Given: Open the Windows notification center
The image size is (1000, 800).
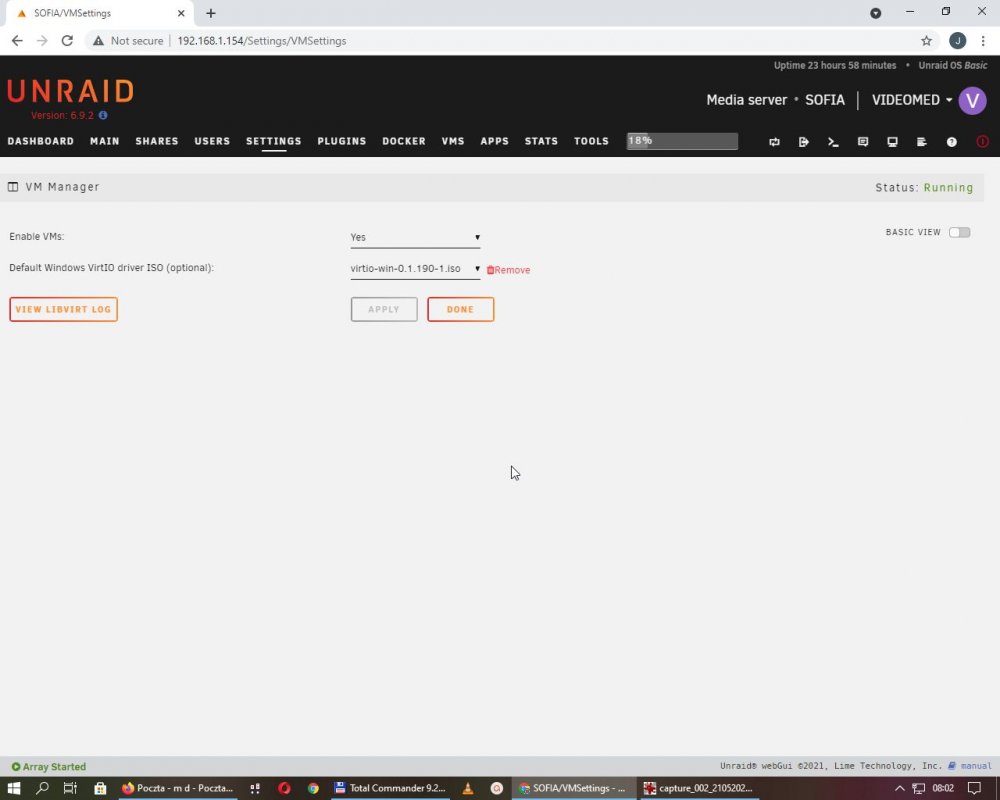Looking at the screenshot, I should click(974, 788).
